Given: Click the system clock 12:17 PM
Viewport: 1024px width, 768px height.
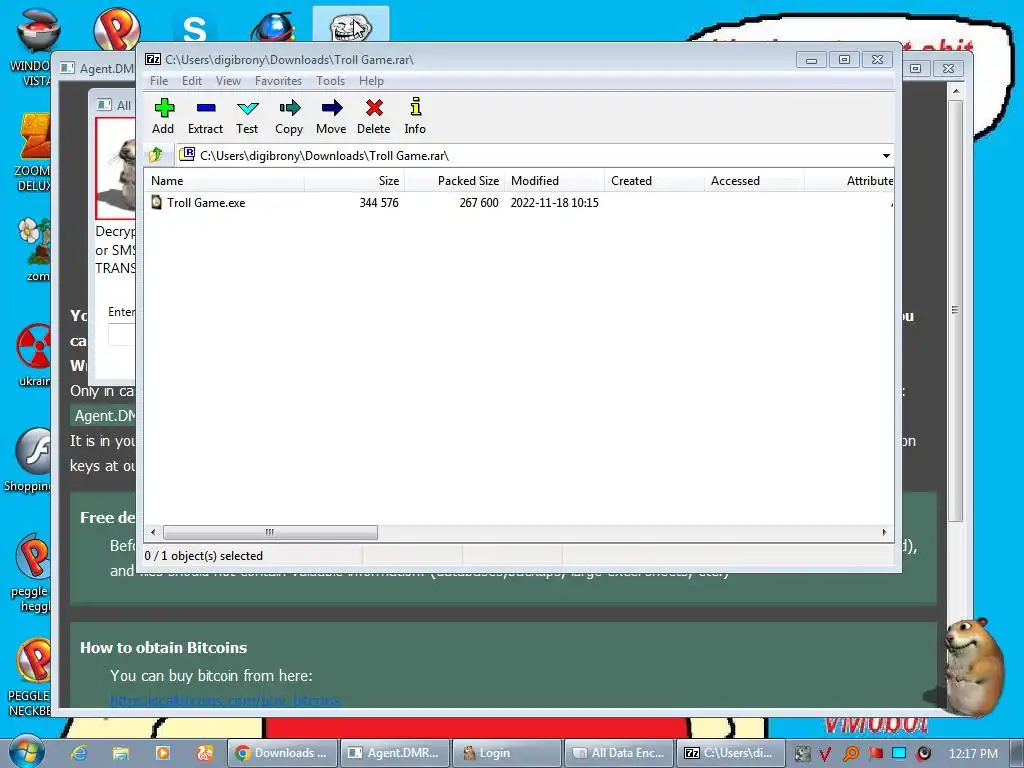Looking at the screenshot, I should (973, 753).
